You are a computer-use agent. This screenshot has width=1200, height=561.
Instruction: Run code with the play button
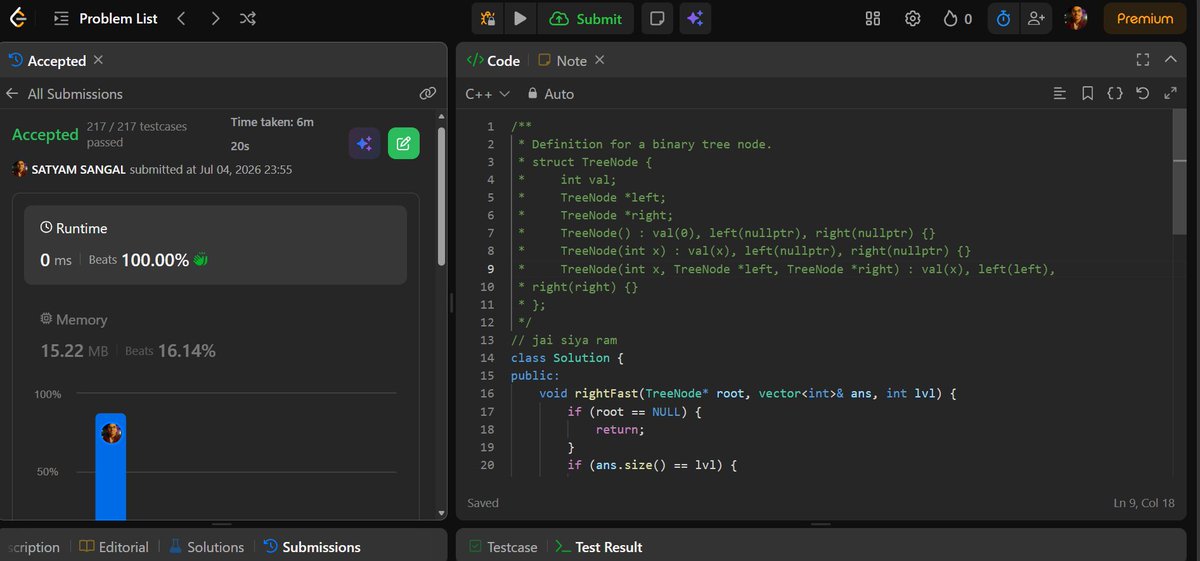(x=520, y=18)
